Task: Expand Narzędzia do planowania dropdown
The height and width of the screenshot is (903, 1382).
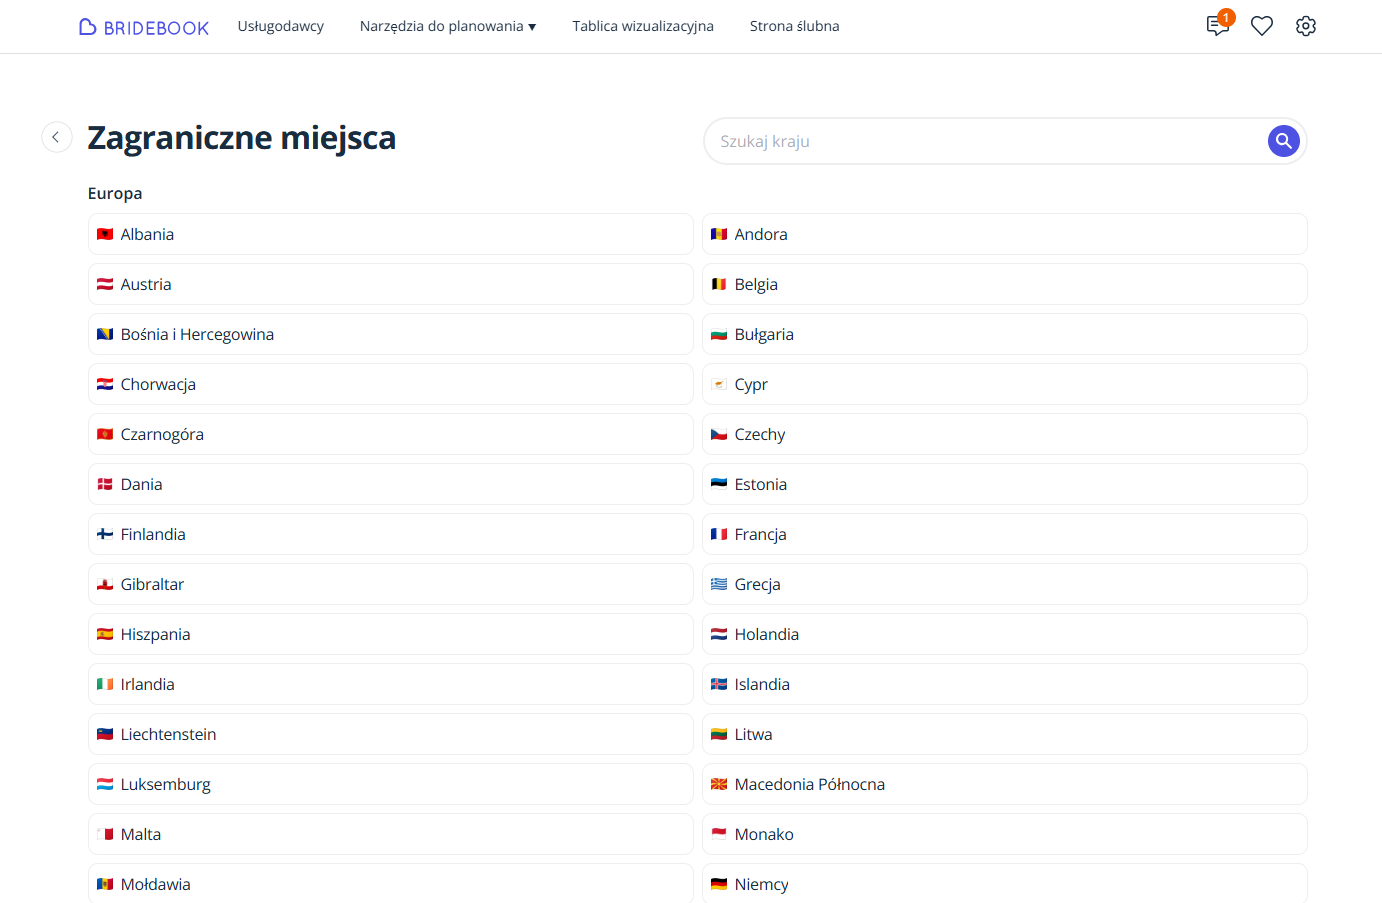Action: click(x=447, y=26)
